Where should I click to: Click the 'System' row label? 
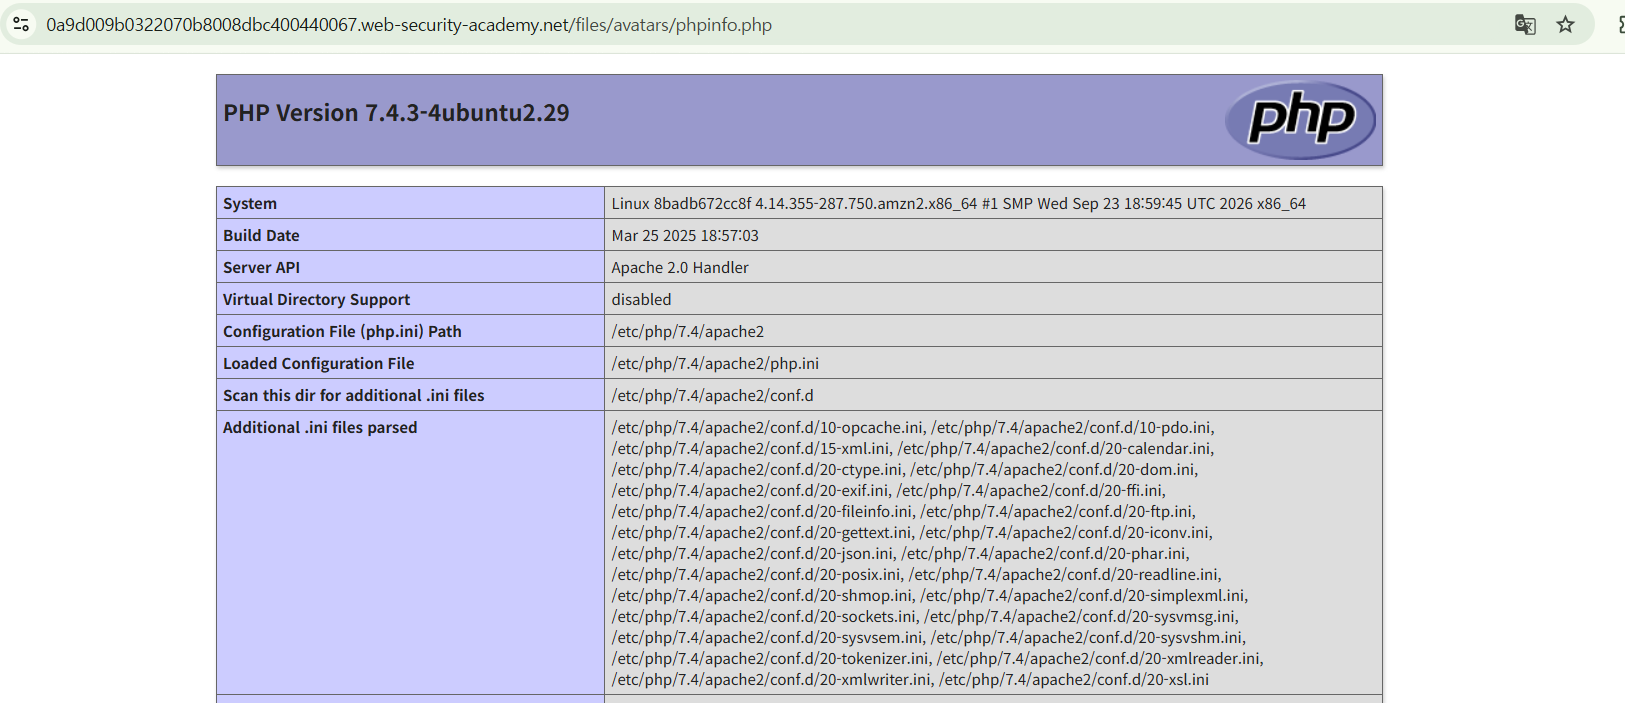pos(250,203)
